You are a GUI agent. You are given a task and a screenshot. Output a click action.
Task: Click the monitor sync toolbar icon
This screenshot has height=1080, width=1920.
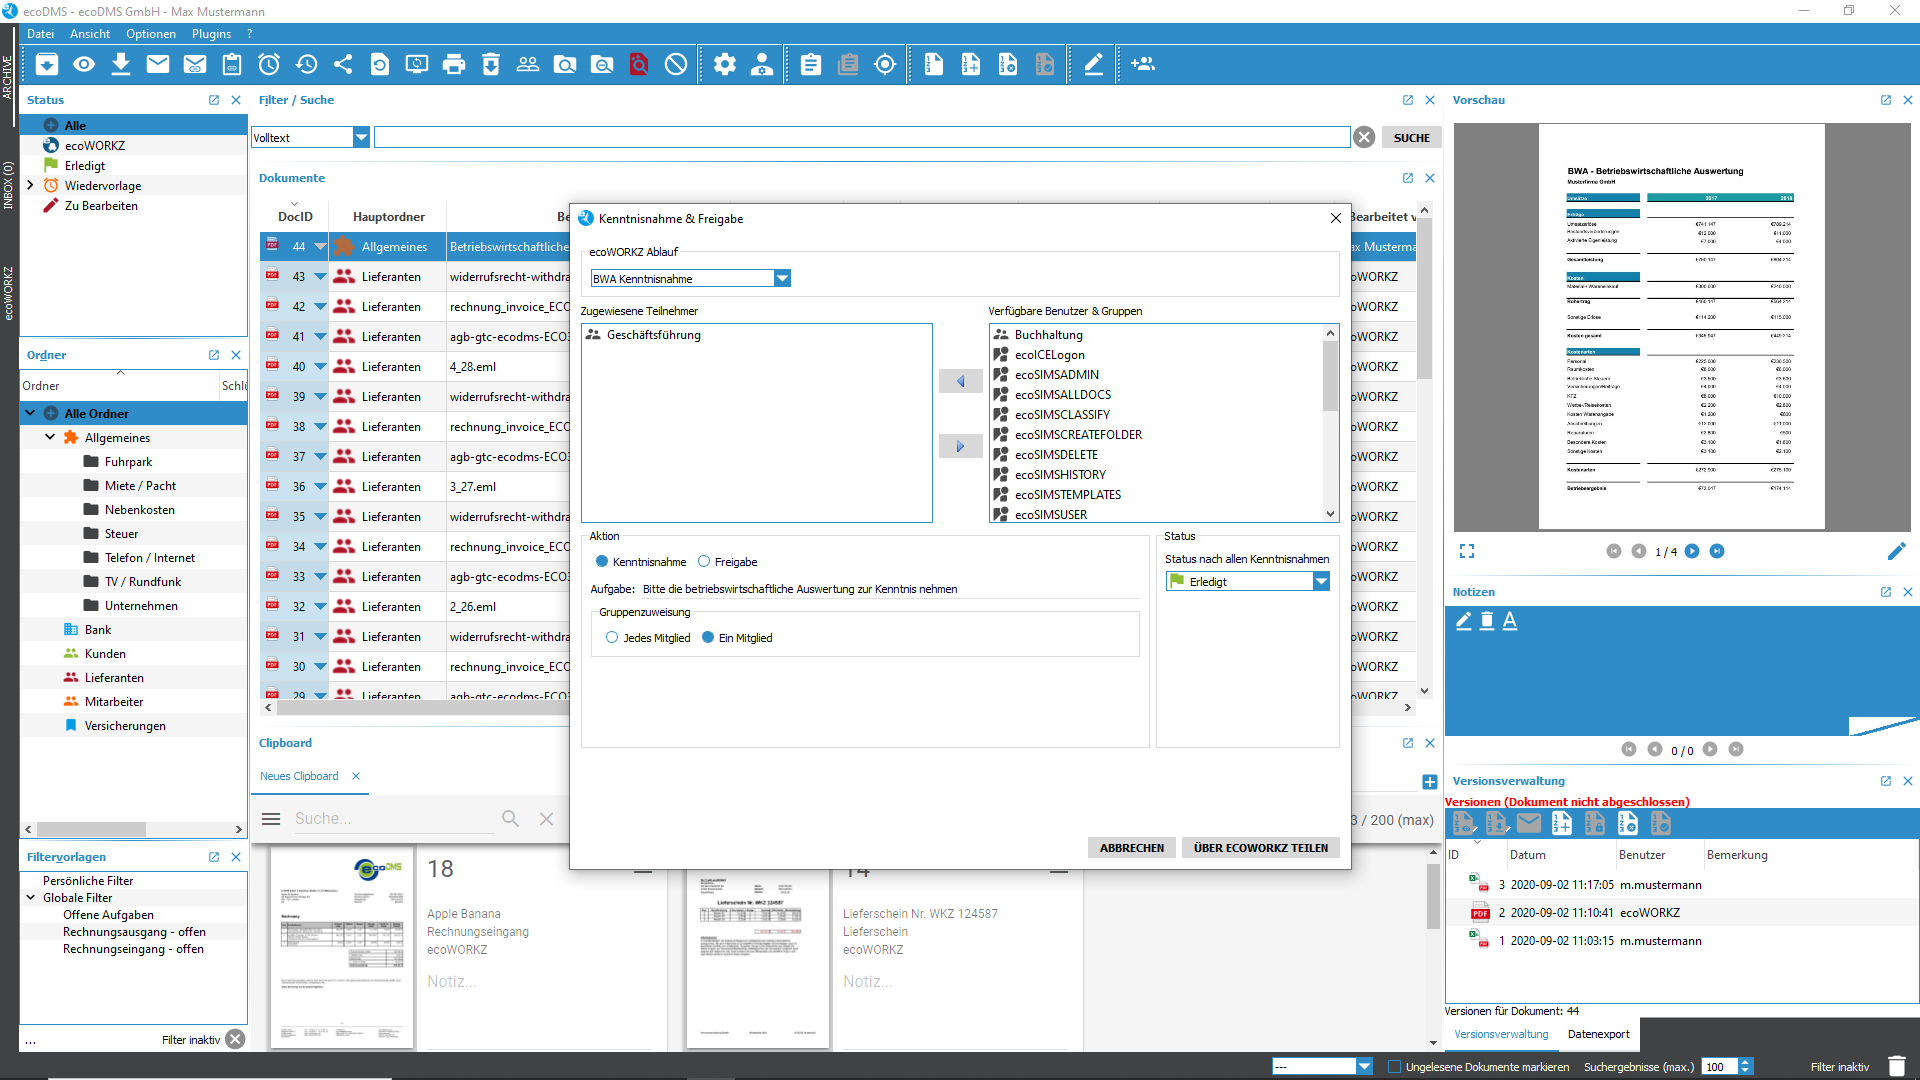click(417, 65)
